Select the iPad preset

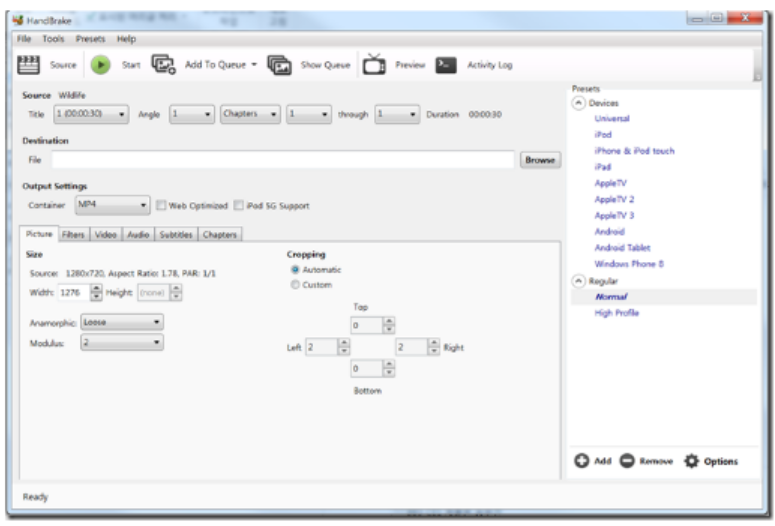[x=603, y=167]
